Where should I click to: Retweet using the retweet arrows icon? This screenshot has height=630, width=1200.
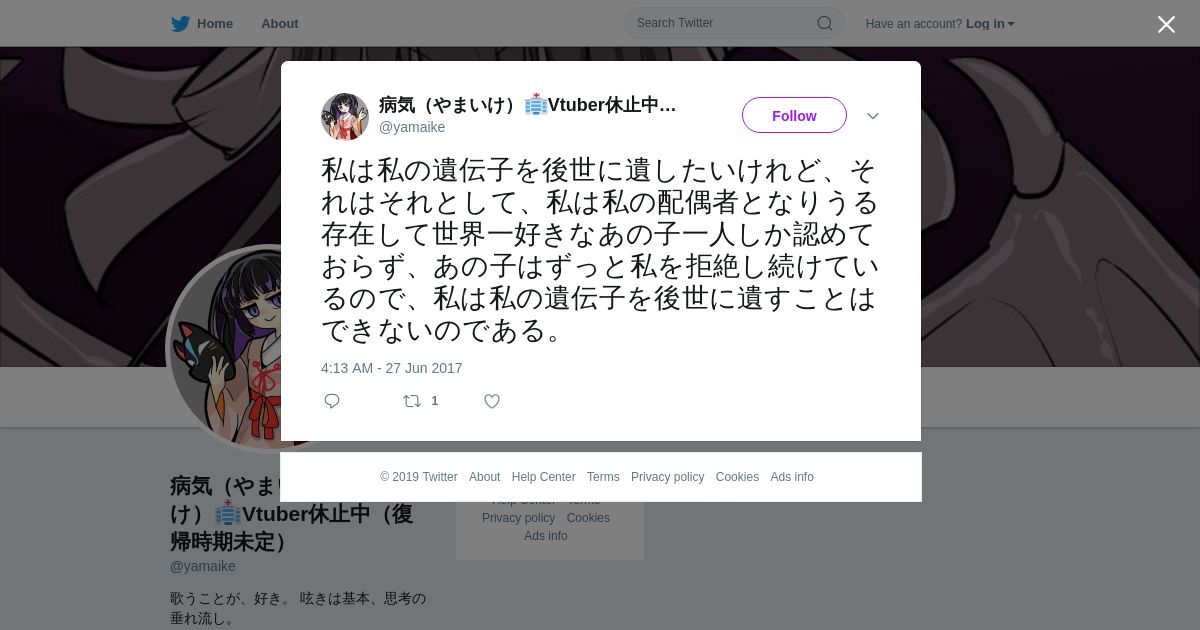(412, 401)
